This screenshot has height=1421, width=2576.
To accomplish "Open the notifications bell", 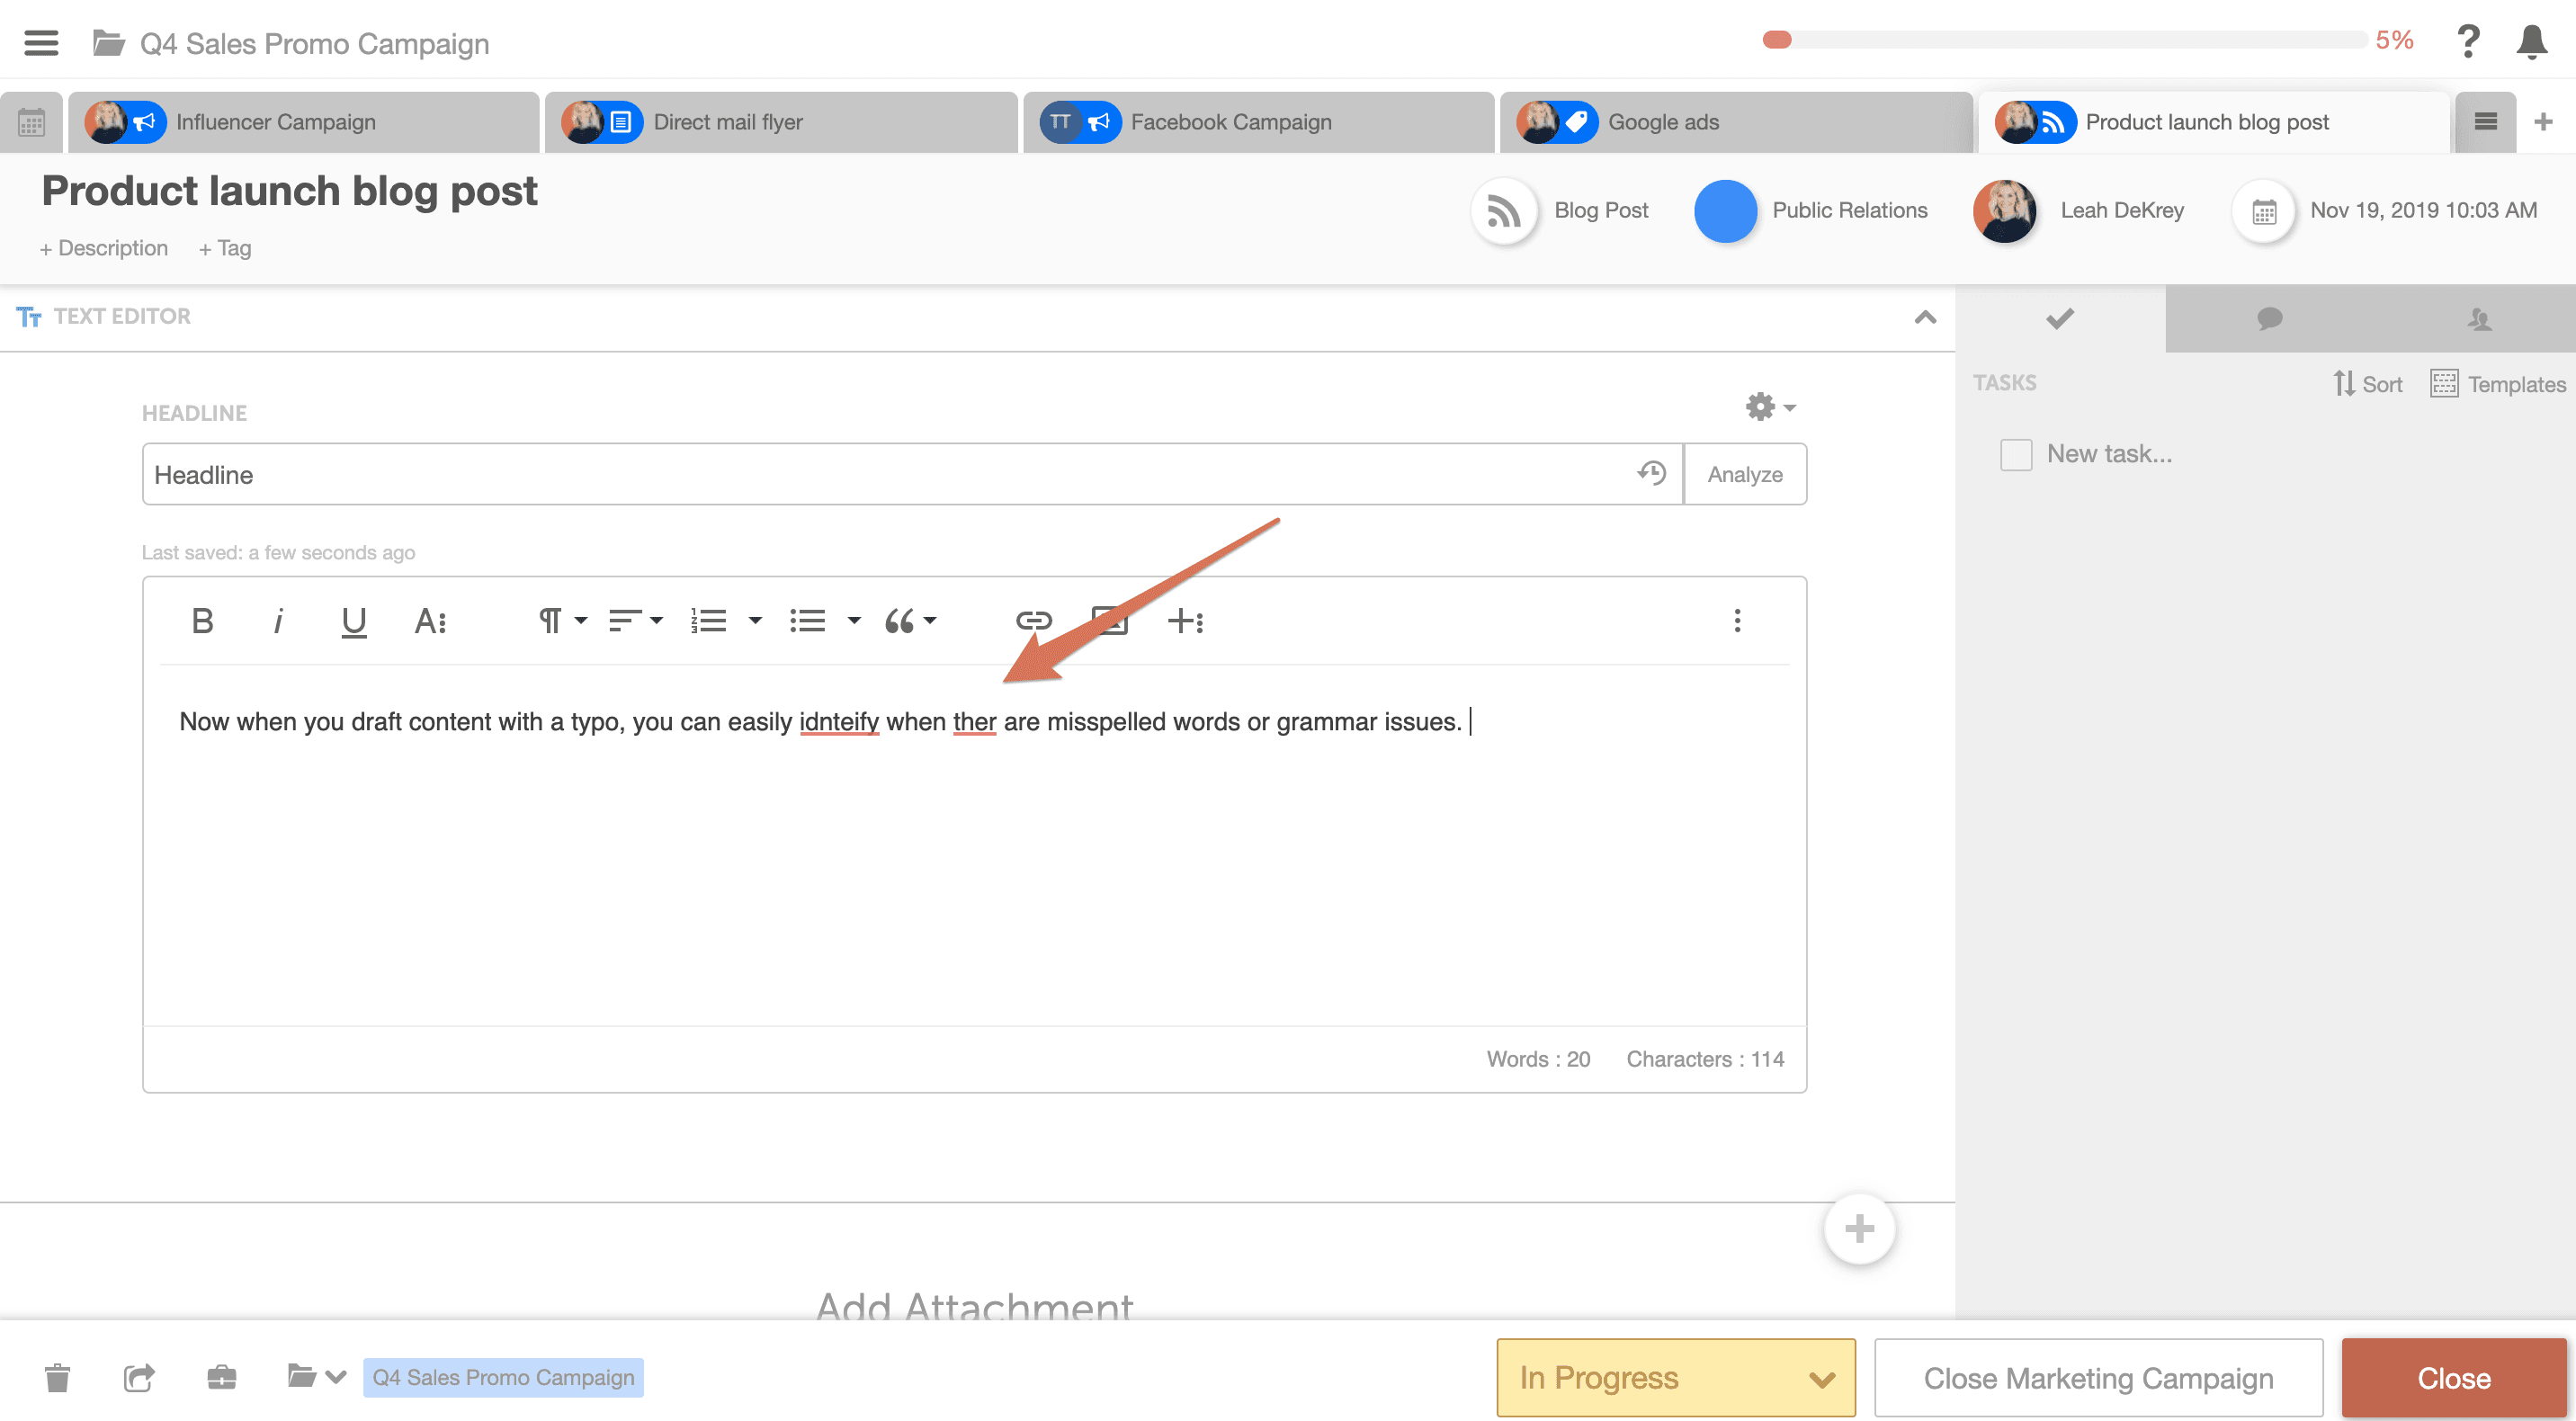I will pos(2531,42).
